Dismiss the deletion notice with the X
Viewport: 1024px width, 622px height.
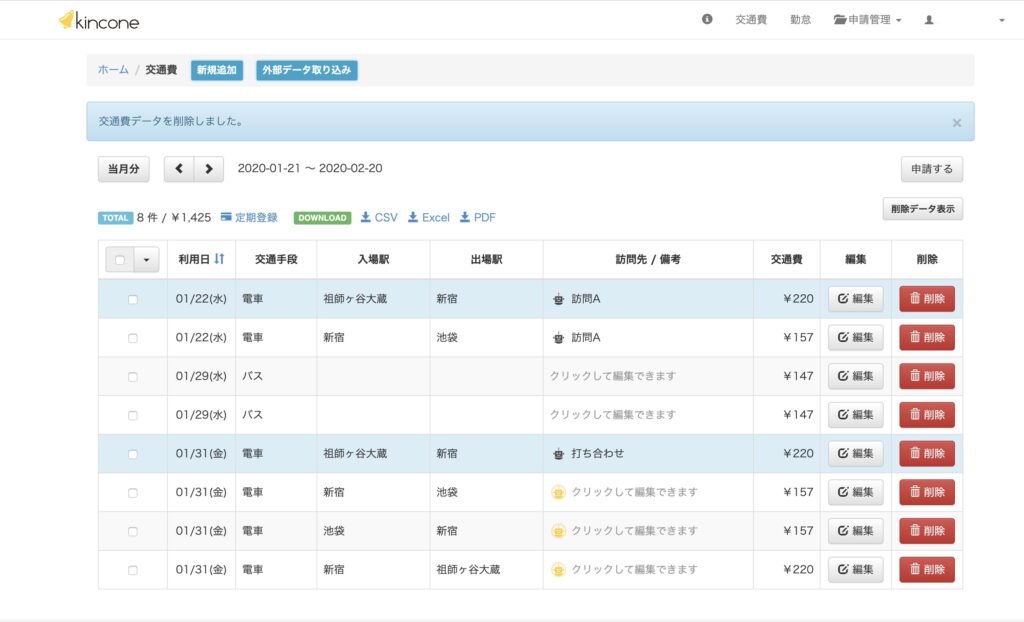956,122
